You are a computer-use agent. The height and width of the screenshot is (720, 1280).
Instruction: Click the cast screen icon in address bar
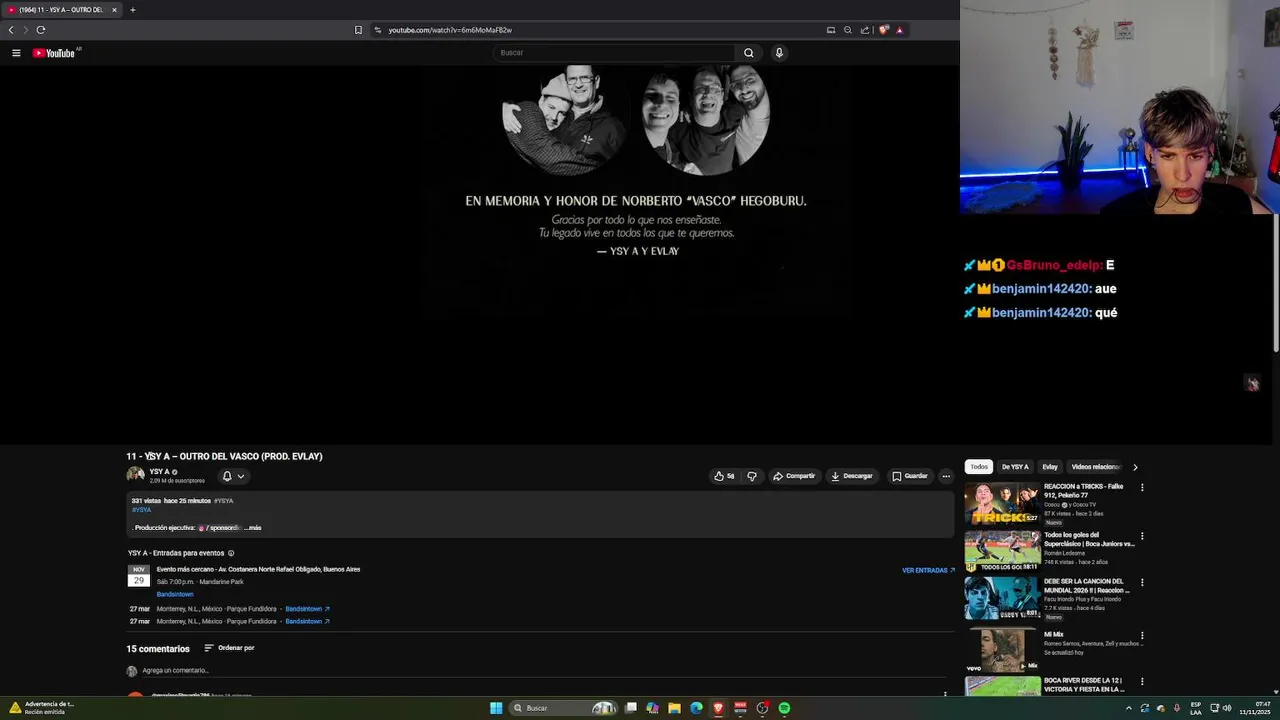(x=830, y=30)
